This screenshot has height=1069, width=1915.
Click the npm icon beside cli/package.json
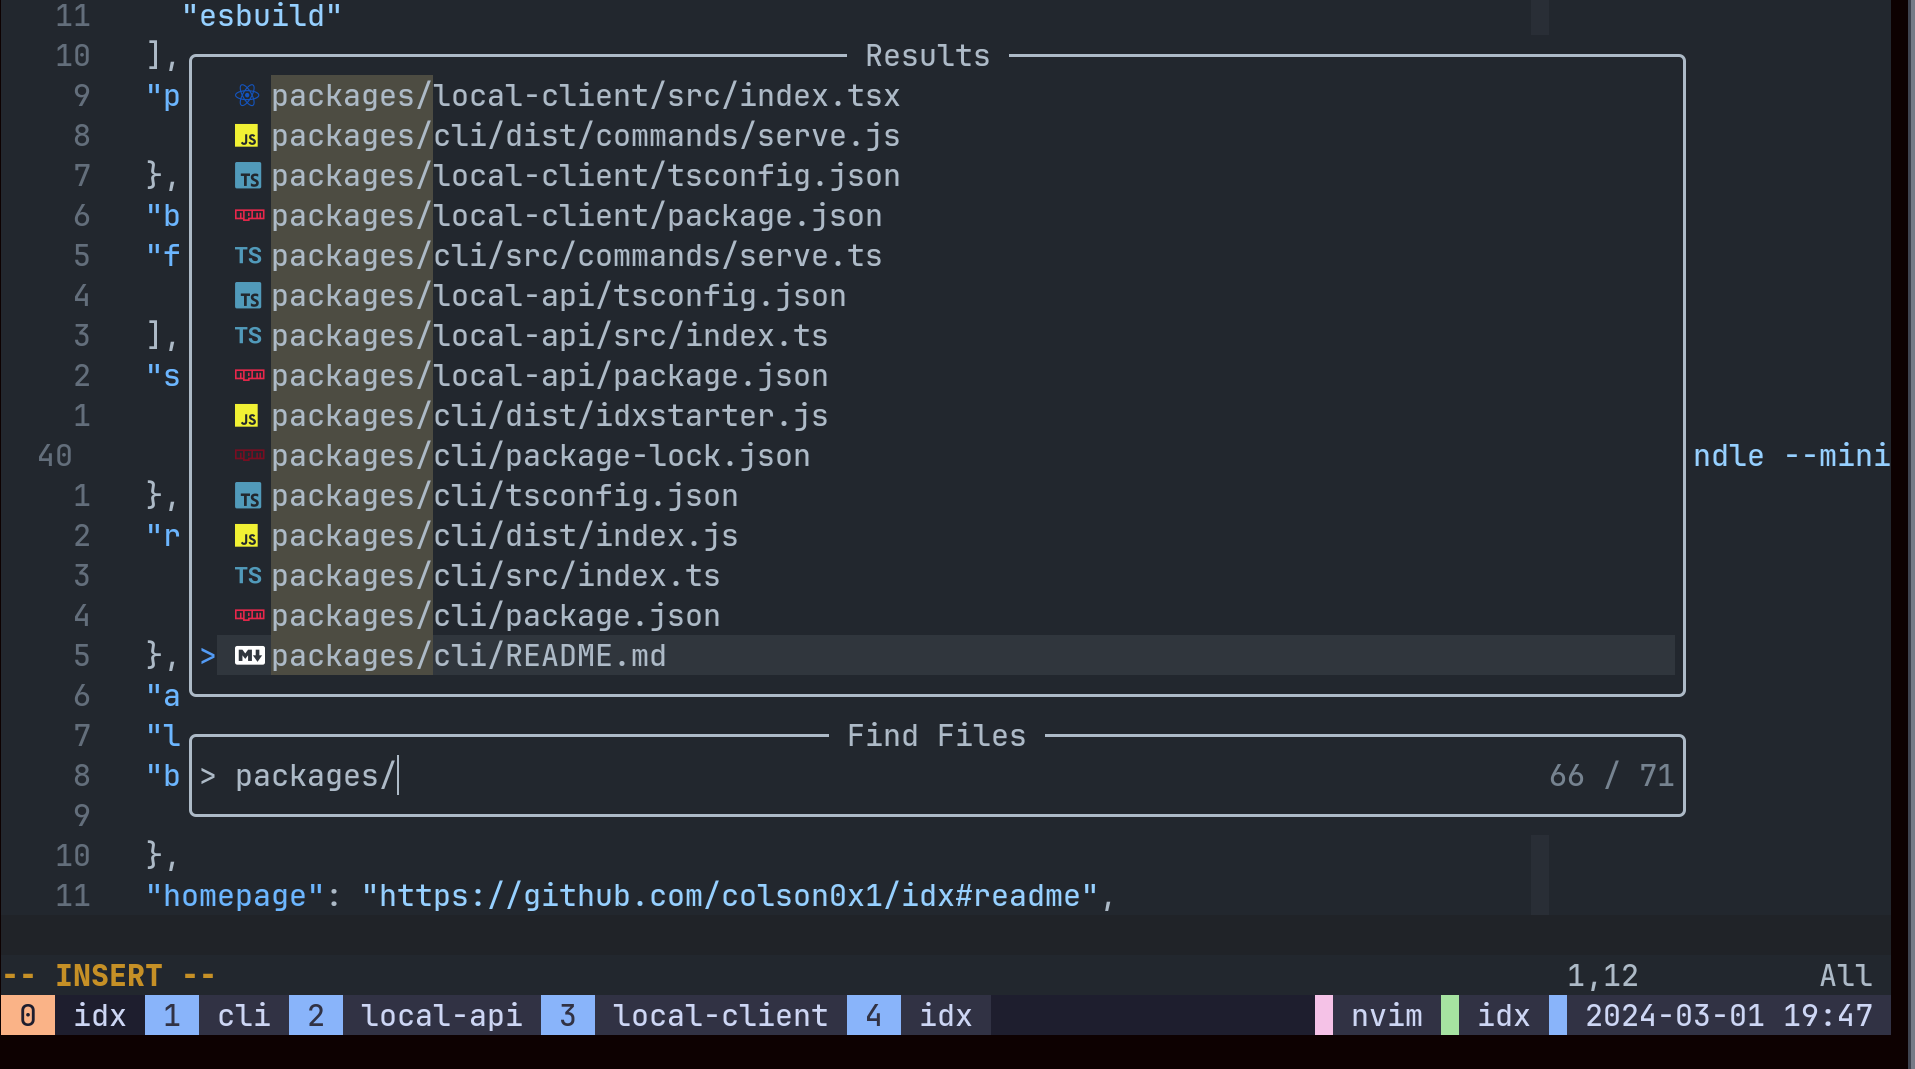coord(249,615)
